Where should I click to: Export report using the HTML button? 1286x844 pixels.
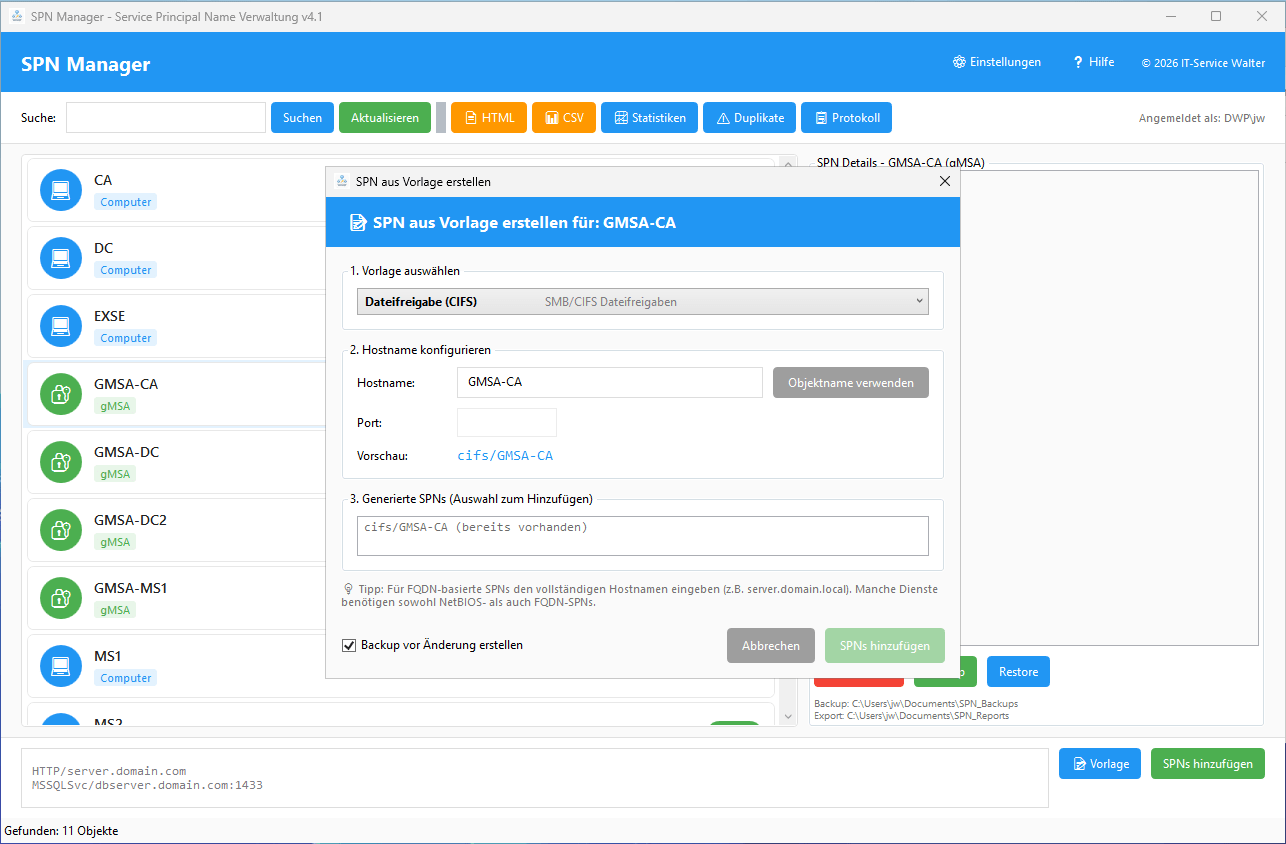tap(488, 118)
